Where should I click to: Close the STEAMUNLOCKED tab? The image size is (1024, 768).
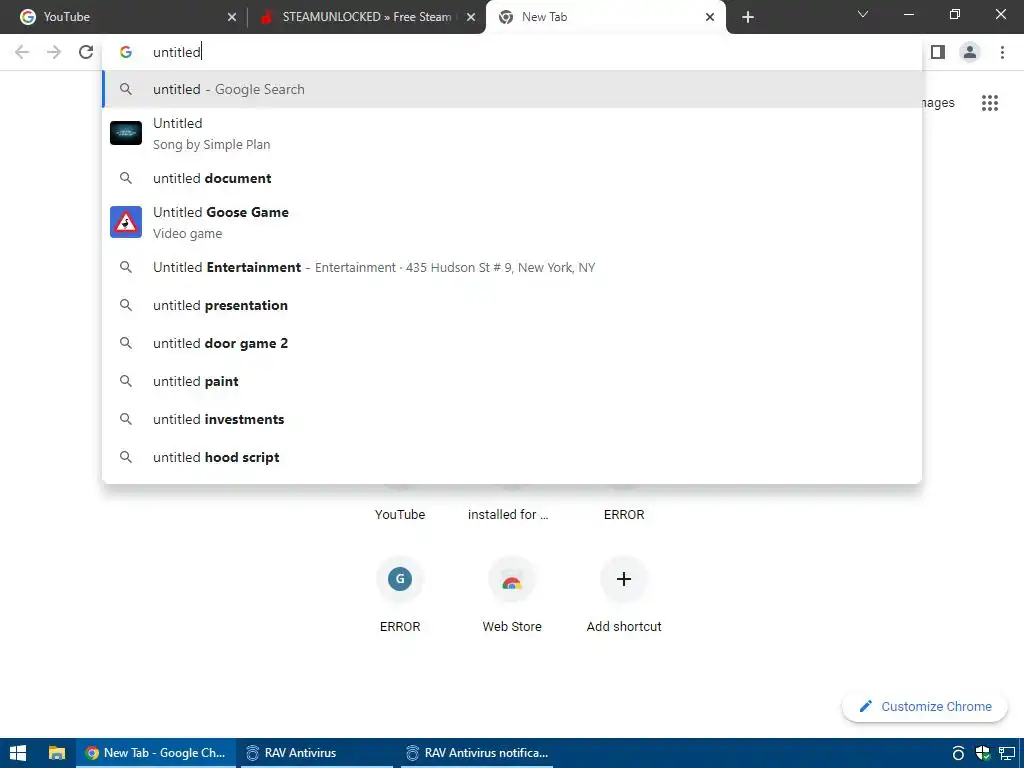471,18
